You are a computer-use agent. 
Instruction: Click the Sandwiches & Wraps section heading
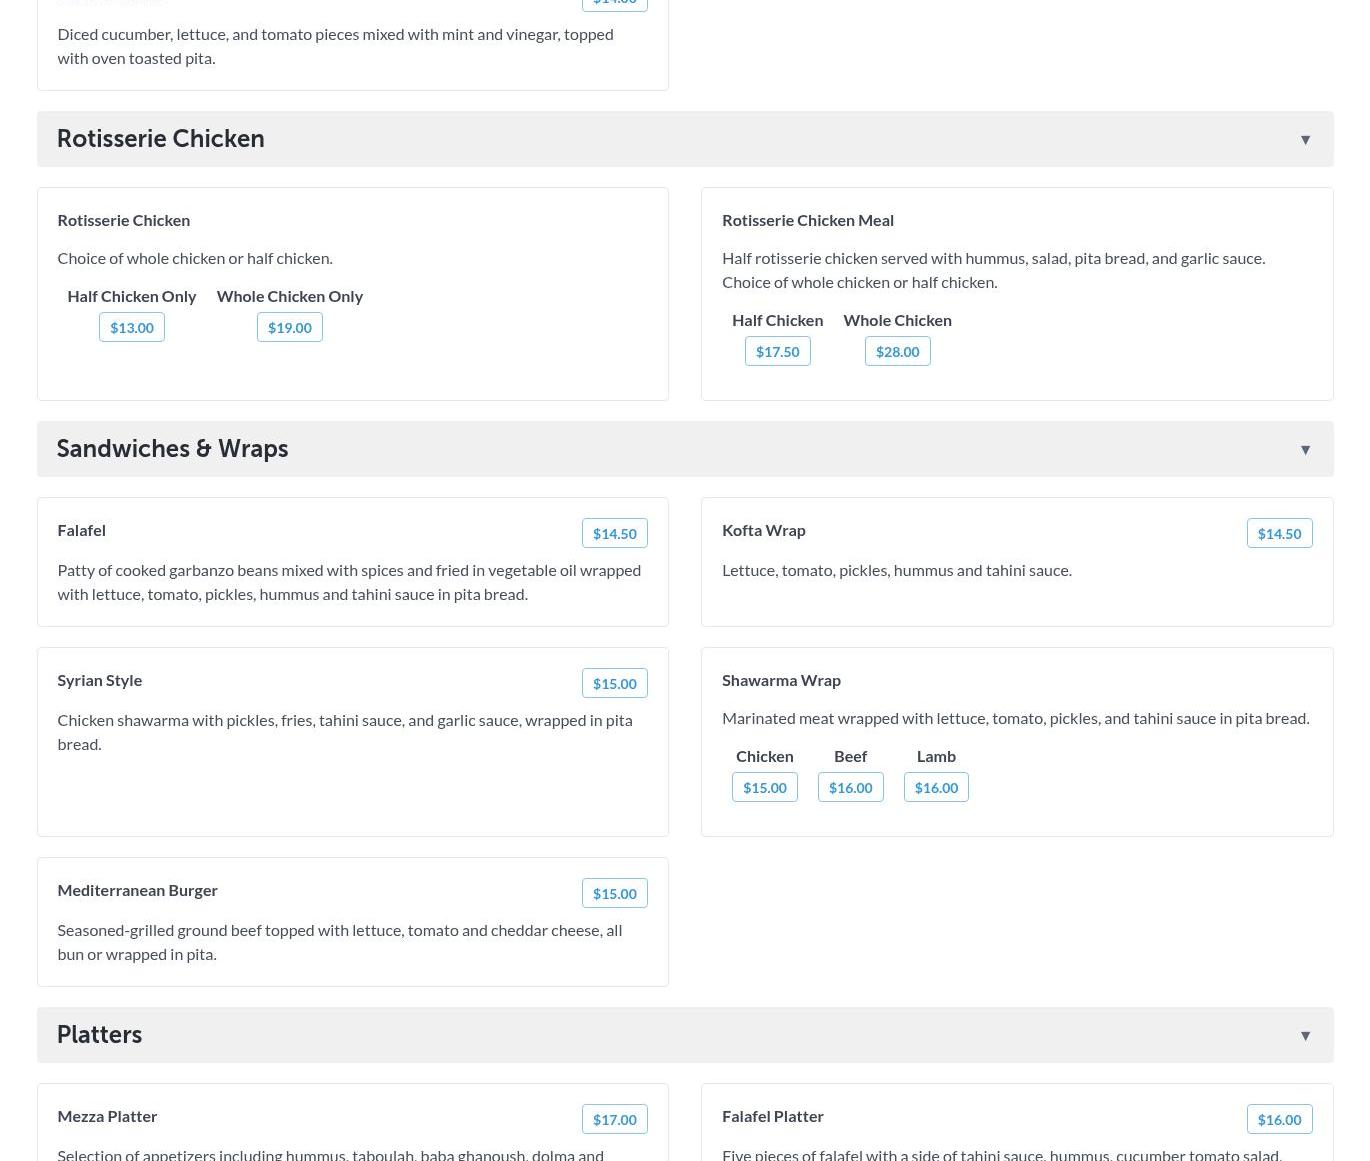pyautogui.click(x=172, y=449)
